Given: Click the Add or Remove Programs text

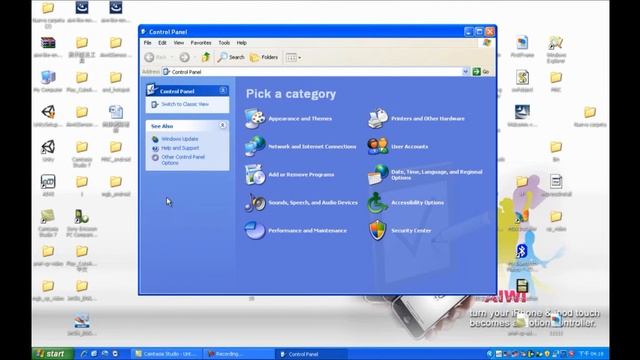Looking at the screenshot, I should pyautogui.click(x=301, y=175).
